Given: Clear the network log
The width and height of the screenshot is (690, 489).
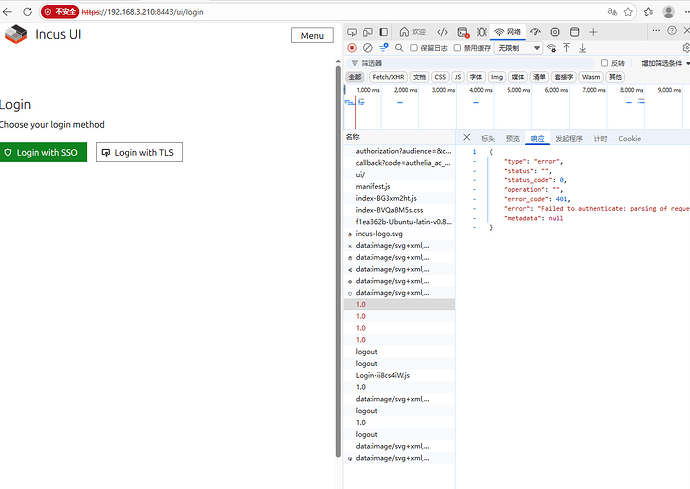Looking at the screenshot, I should (x=368, y=47).
